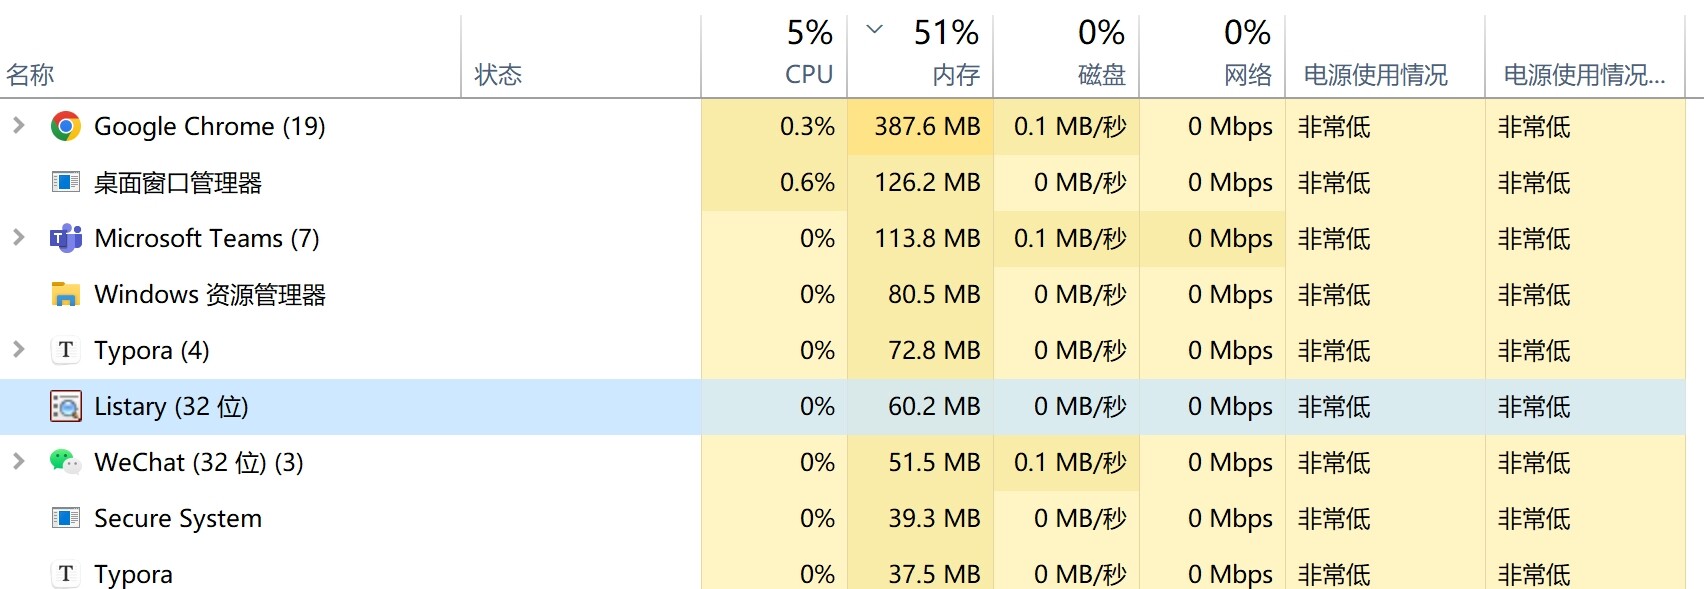1704x589 pixels.
Task: Expand the Microsoft Teams (7) process group
Action: click(18, 238)
